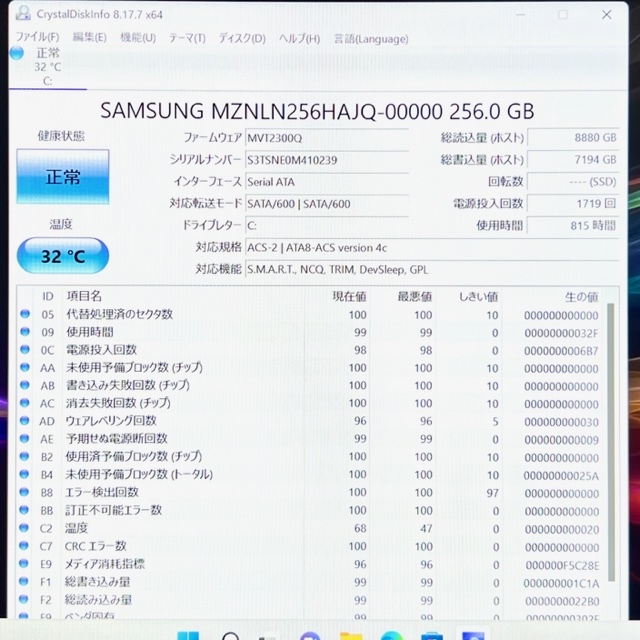Click the serial number field S3TSNE0M410239

327,160
